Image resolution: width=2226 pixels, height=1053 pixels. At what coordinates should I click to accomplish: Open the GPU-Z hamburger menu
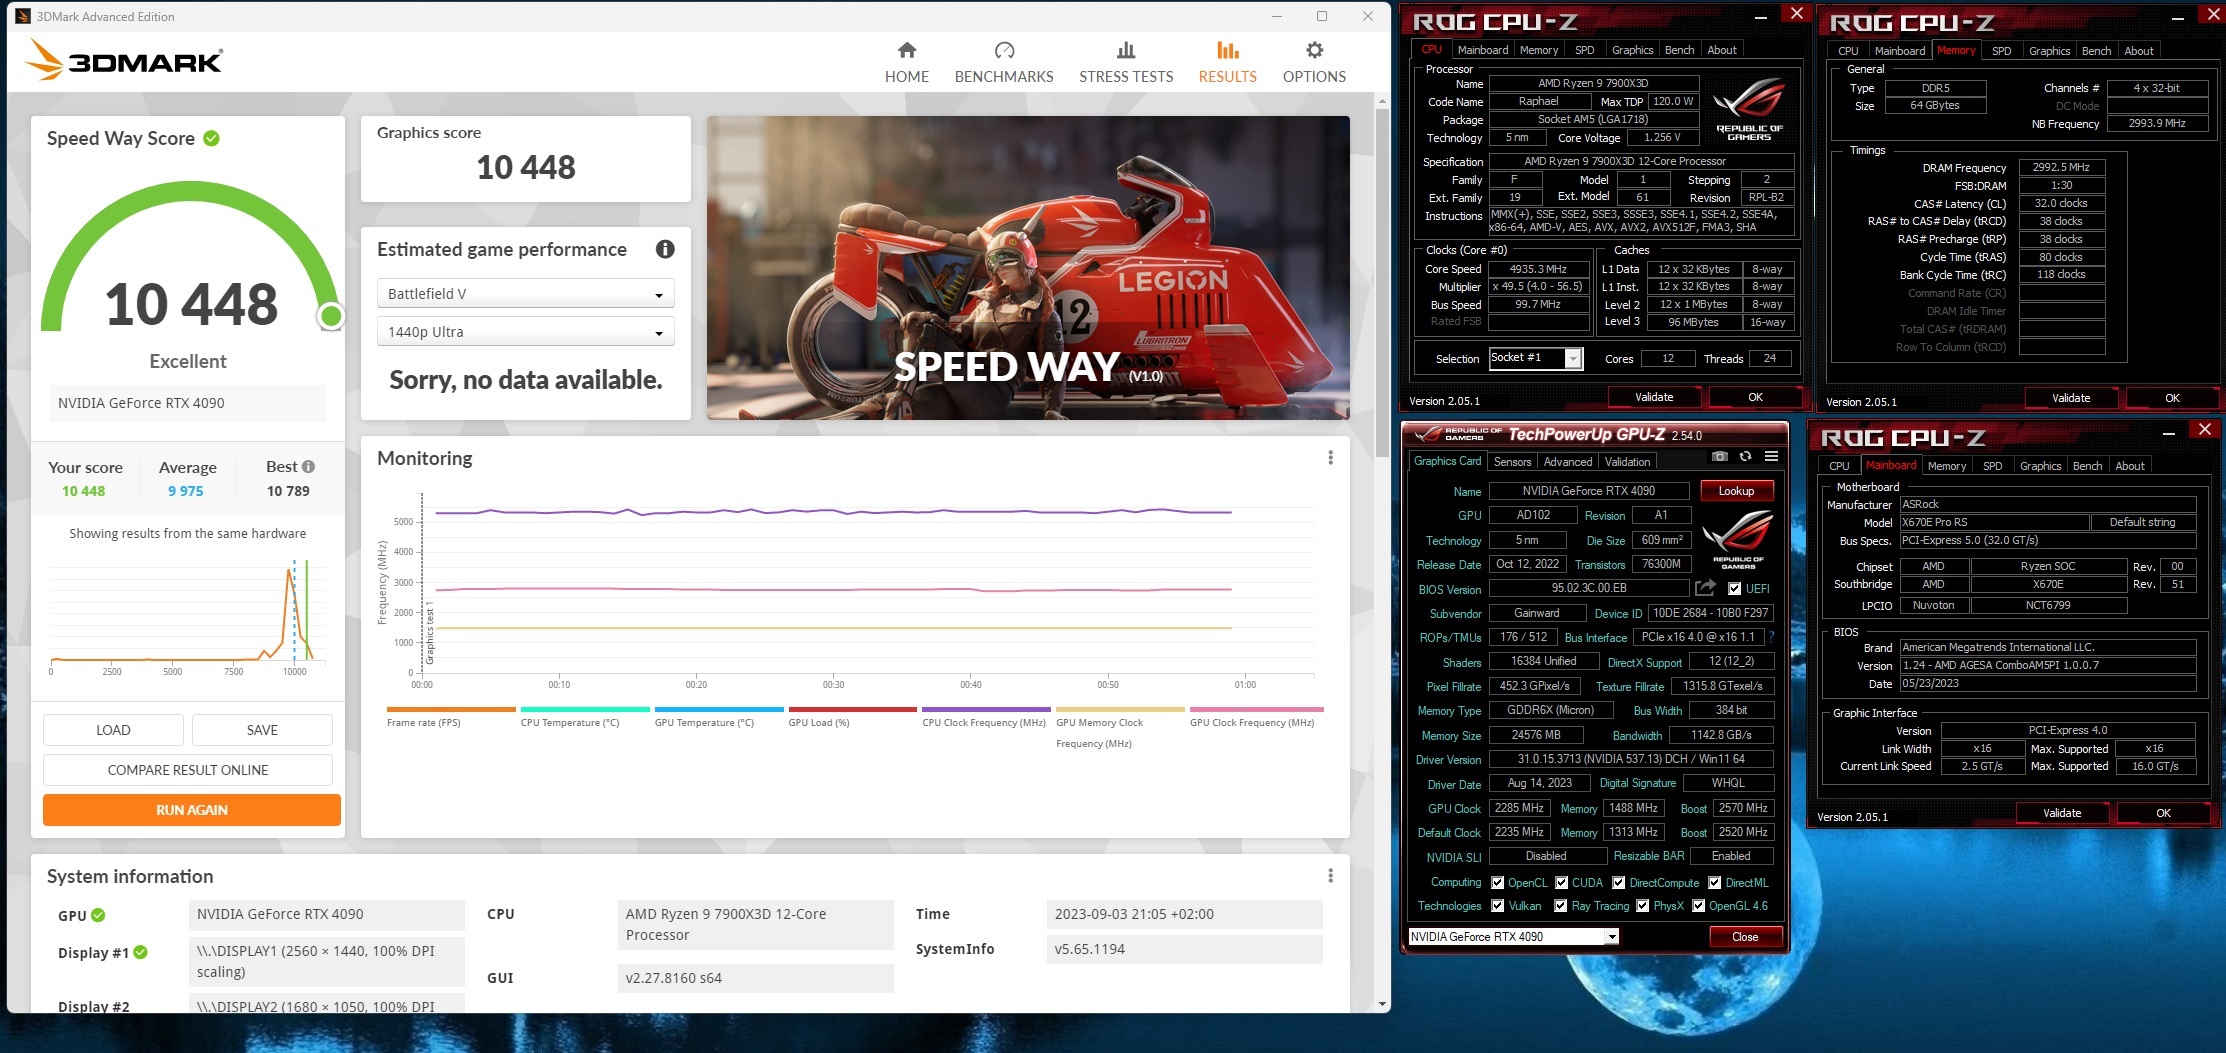point(1771,456)
